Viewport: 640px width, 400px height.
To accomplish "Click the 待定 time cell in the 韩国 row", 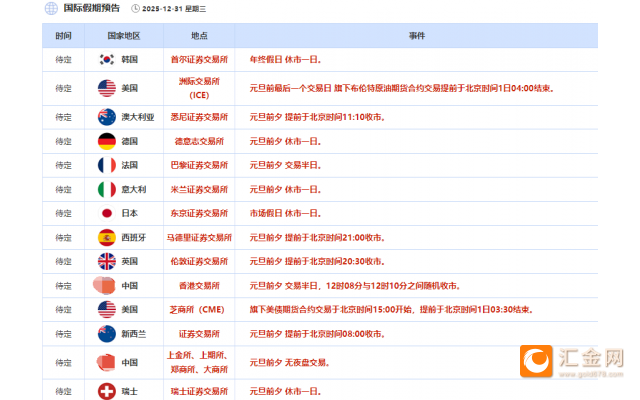I will [x=63, y=60].
